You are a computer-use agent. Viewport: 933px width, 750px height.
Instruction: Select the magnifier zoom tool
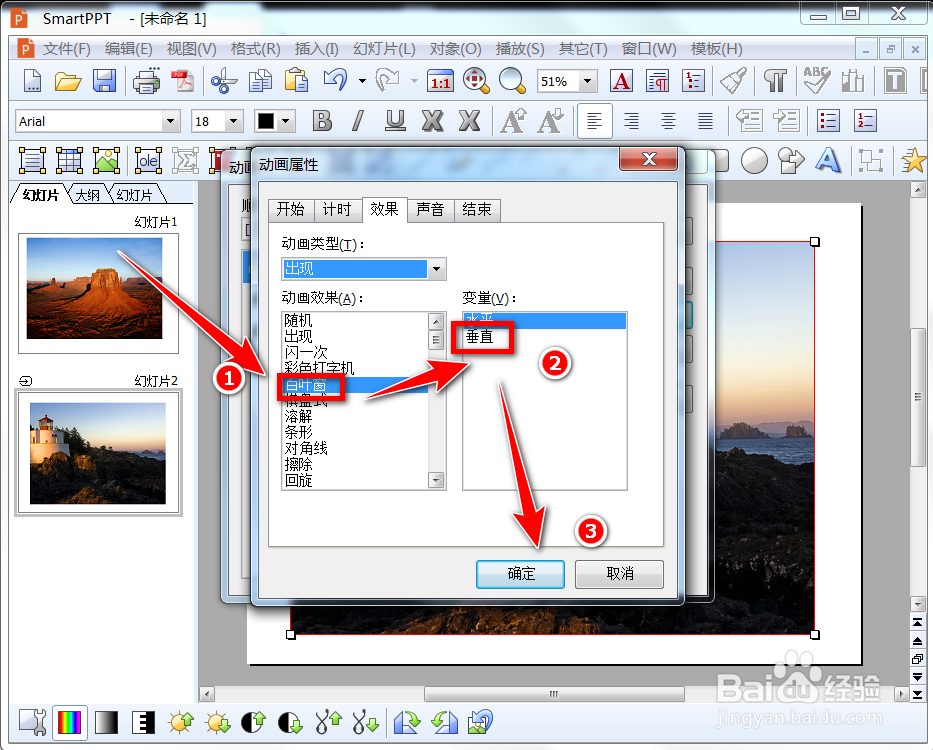pos(512,81)
